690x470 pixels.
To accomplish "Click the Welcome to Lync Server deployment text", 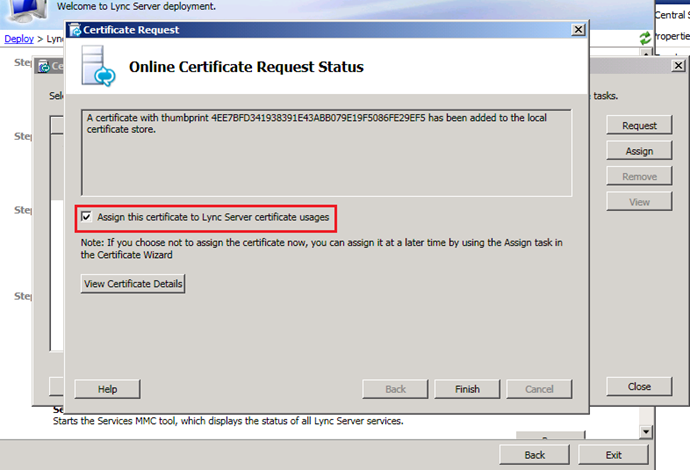I will (136, 7).
